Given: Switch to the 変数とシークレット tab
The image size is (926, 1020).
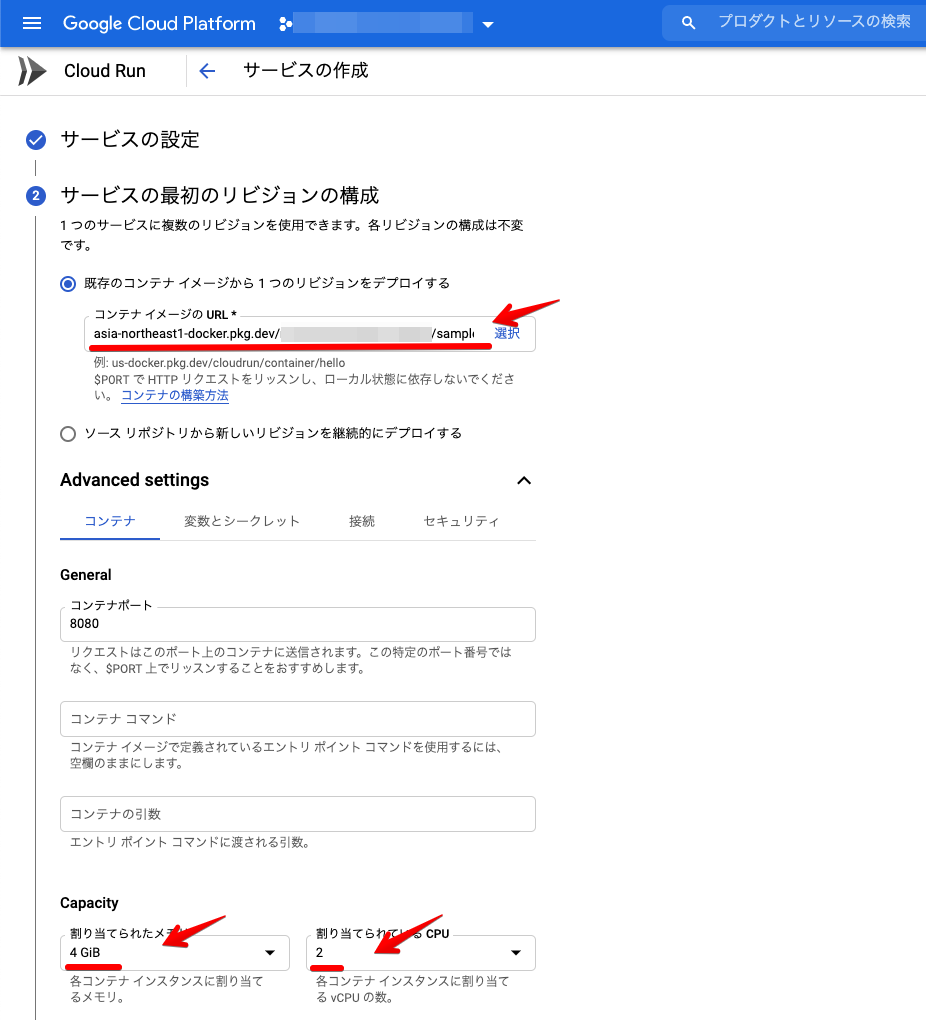Looking at the screenshot, I should tap(242, 521).
